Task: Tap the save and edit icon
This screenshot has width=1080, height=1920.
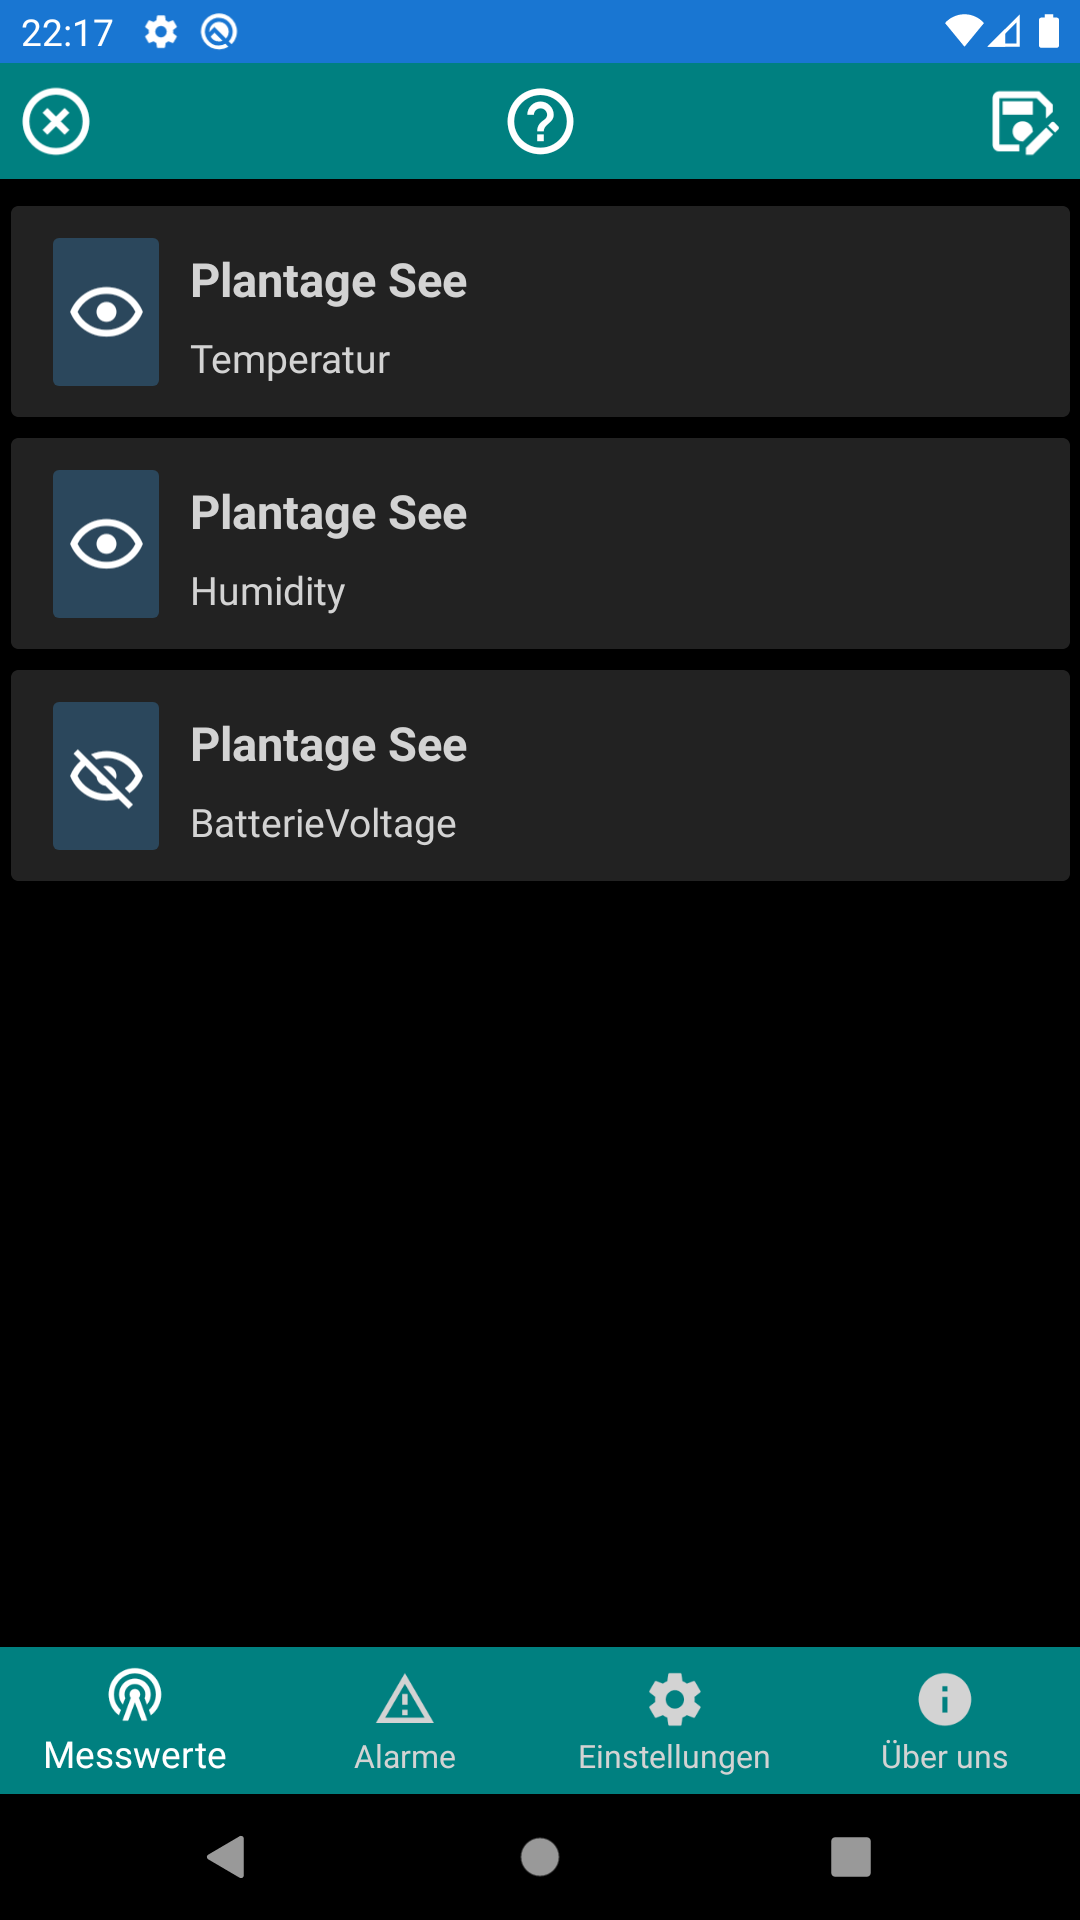Action: point(1024,122)
